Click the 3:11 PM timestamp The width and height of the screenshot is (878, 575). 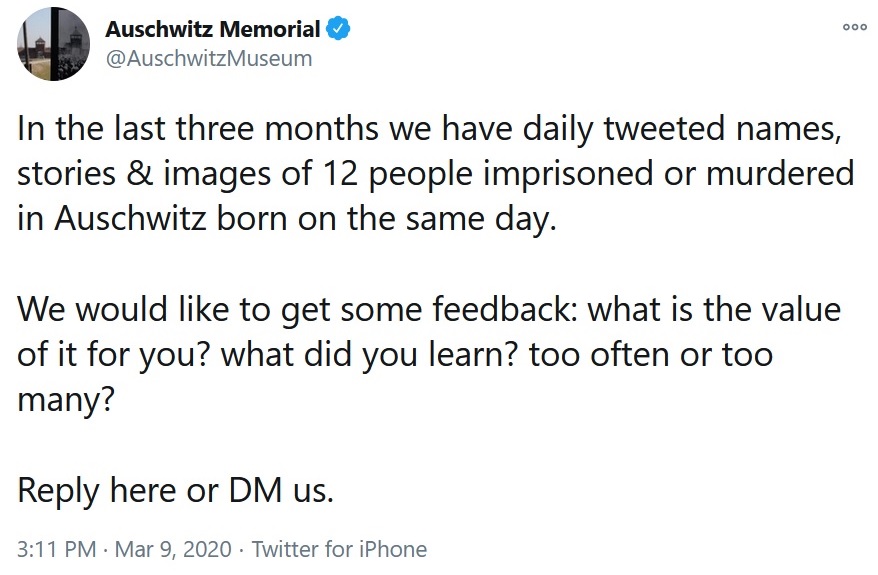57,549
